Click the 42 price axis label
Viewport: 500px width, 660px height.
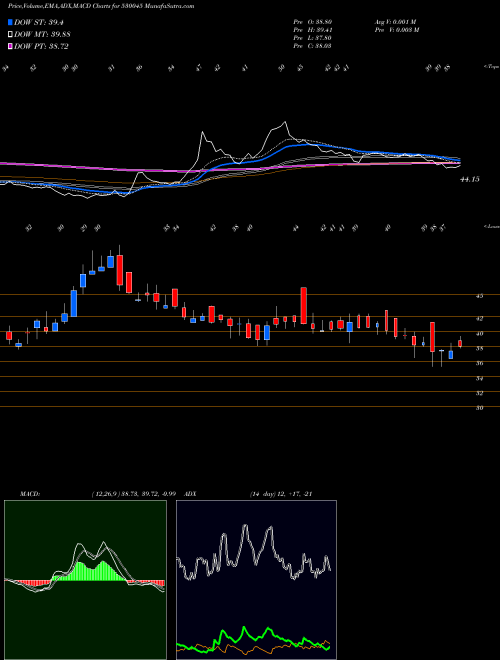479,319
